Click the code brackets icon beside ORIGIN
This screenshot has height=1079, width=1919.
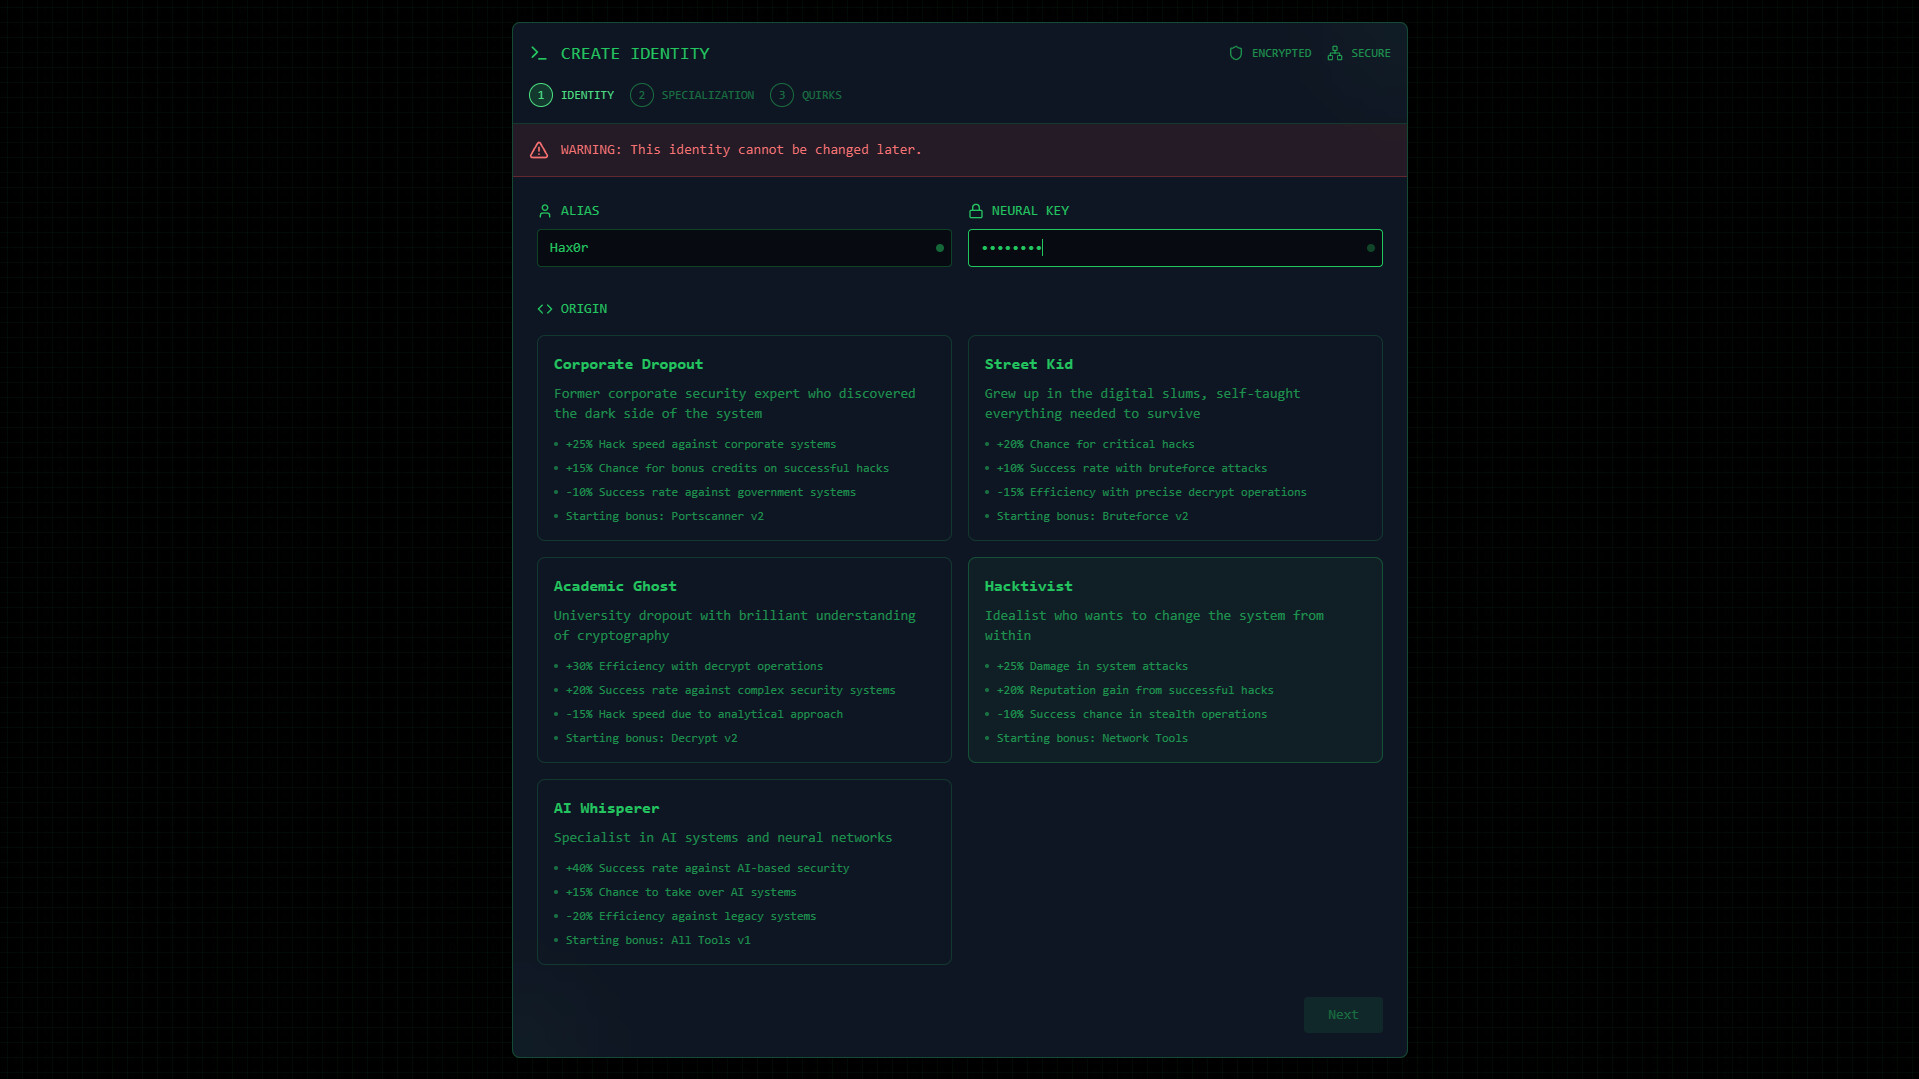click(544, 309)
